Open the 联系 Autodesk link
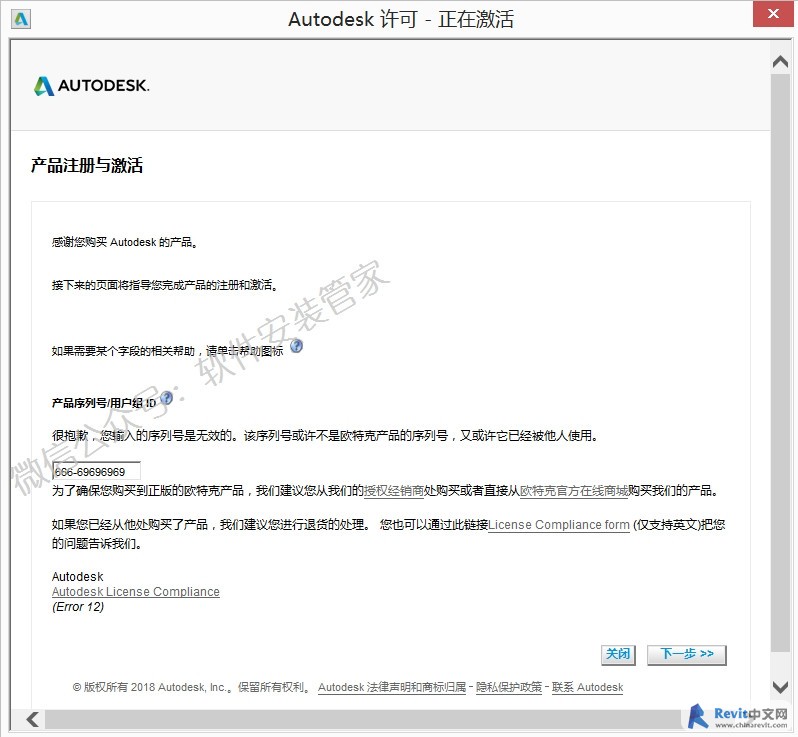Screen dimensions: 798x737 point(587,687)
